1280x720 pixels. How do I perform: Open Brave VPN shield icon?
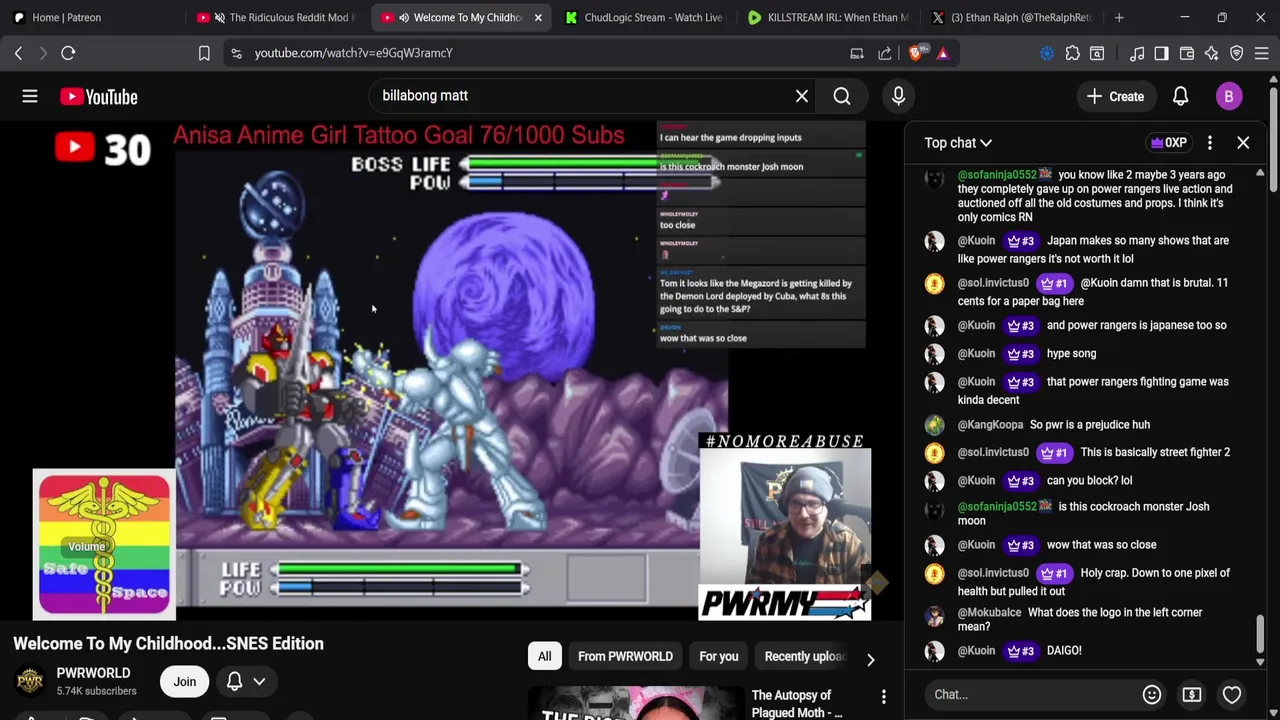click(1237, 53)
